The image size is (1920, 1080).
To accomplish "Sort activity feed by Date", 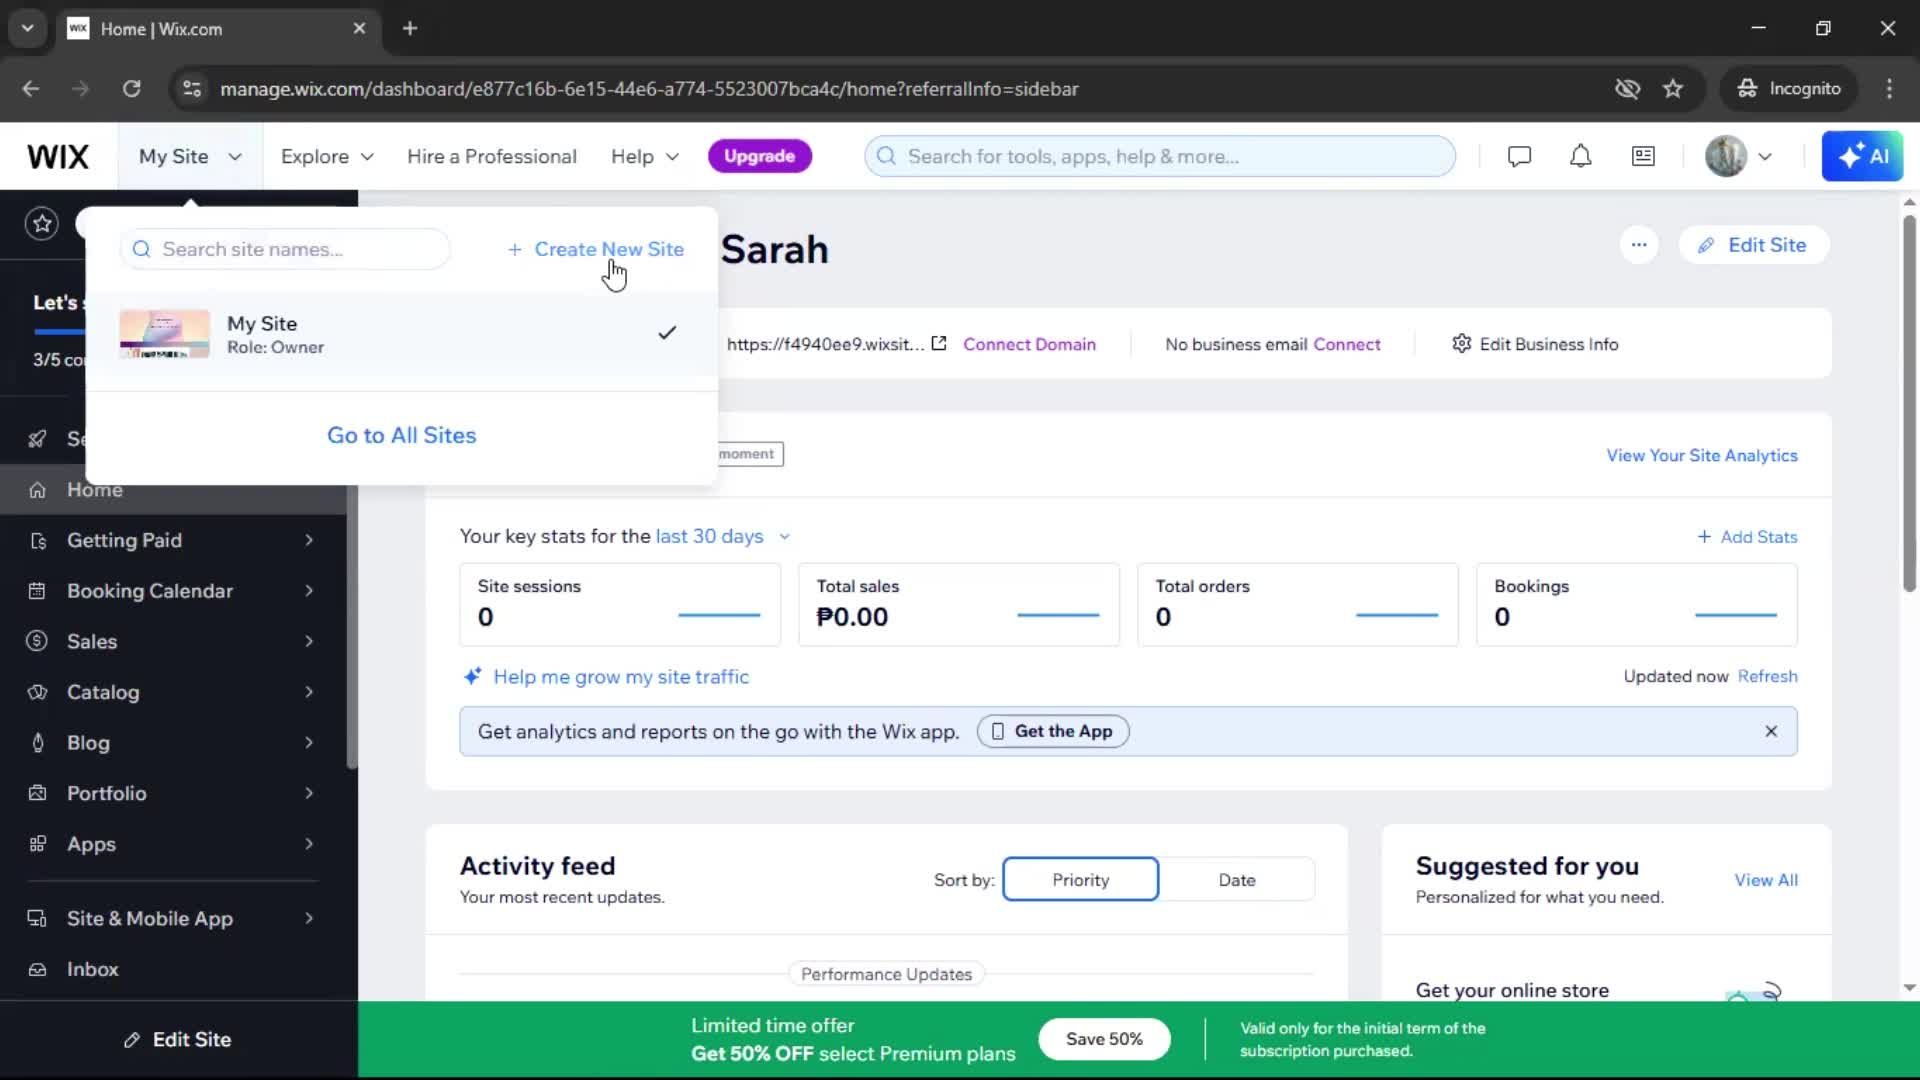I will pos(1237,880).
